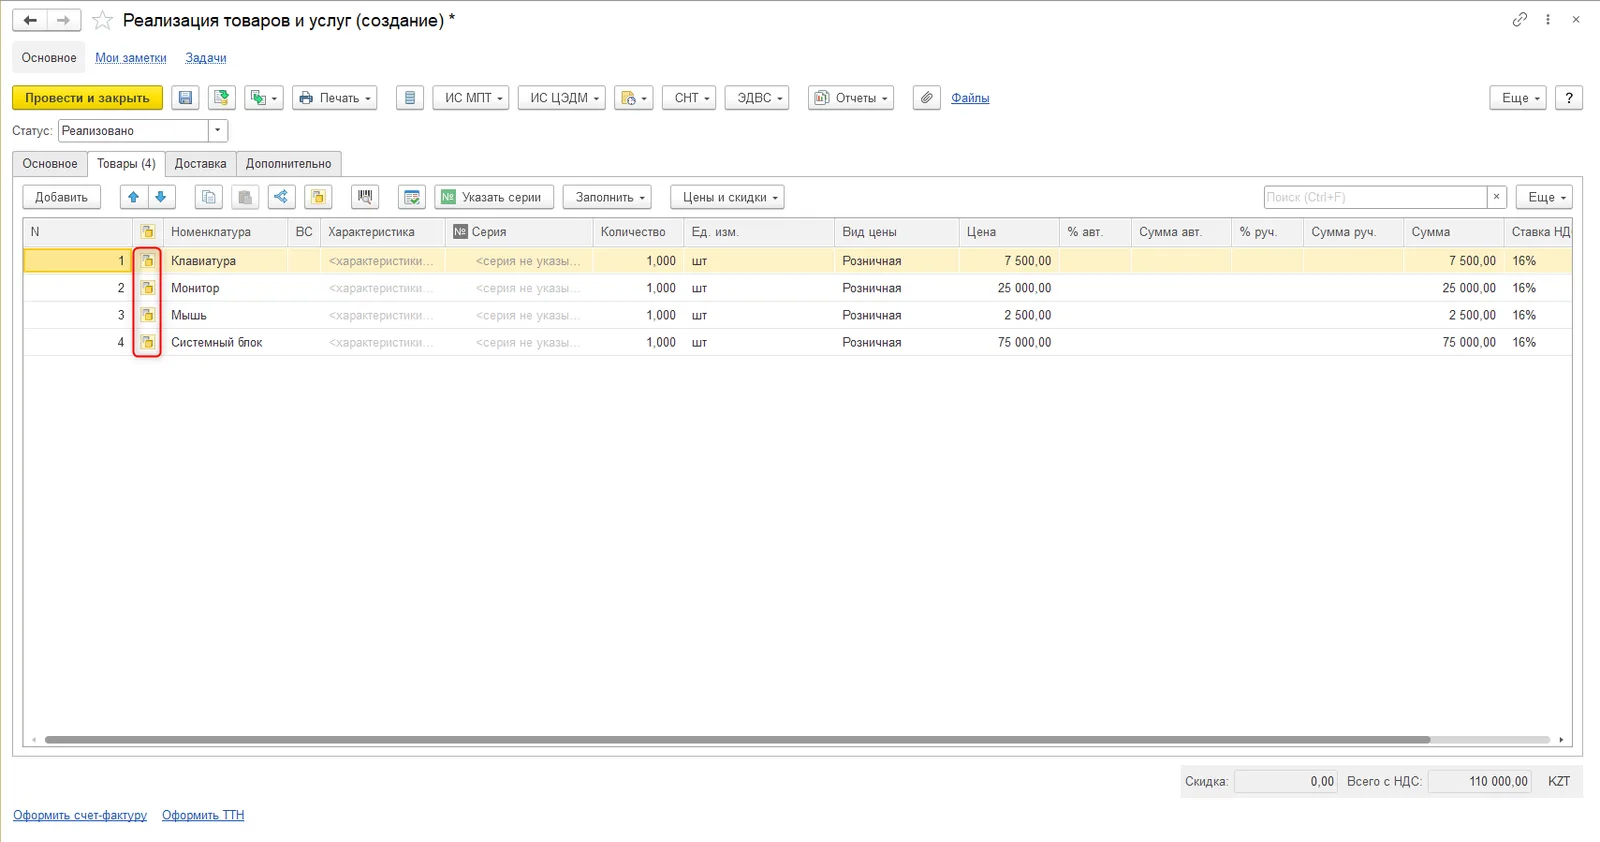Move the selected row up with blue arrow
Image resolution: width=1600 pixels, height=842 pixels.
[x=133, y=197]
